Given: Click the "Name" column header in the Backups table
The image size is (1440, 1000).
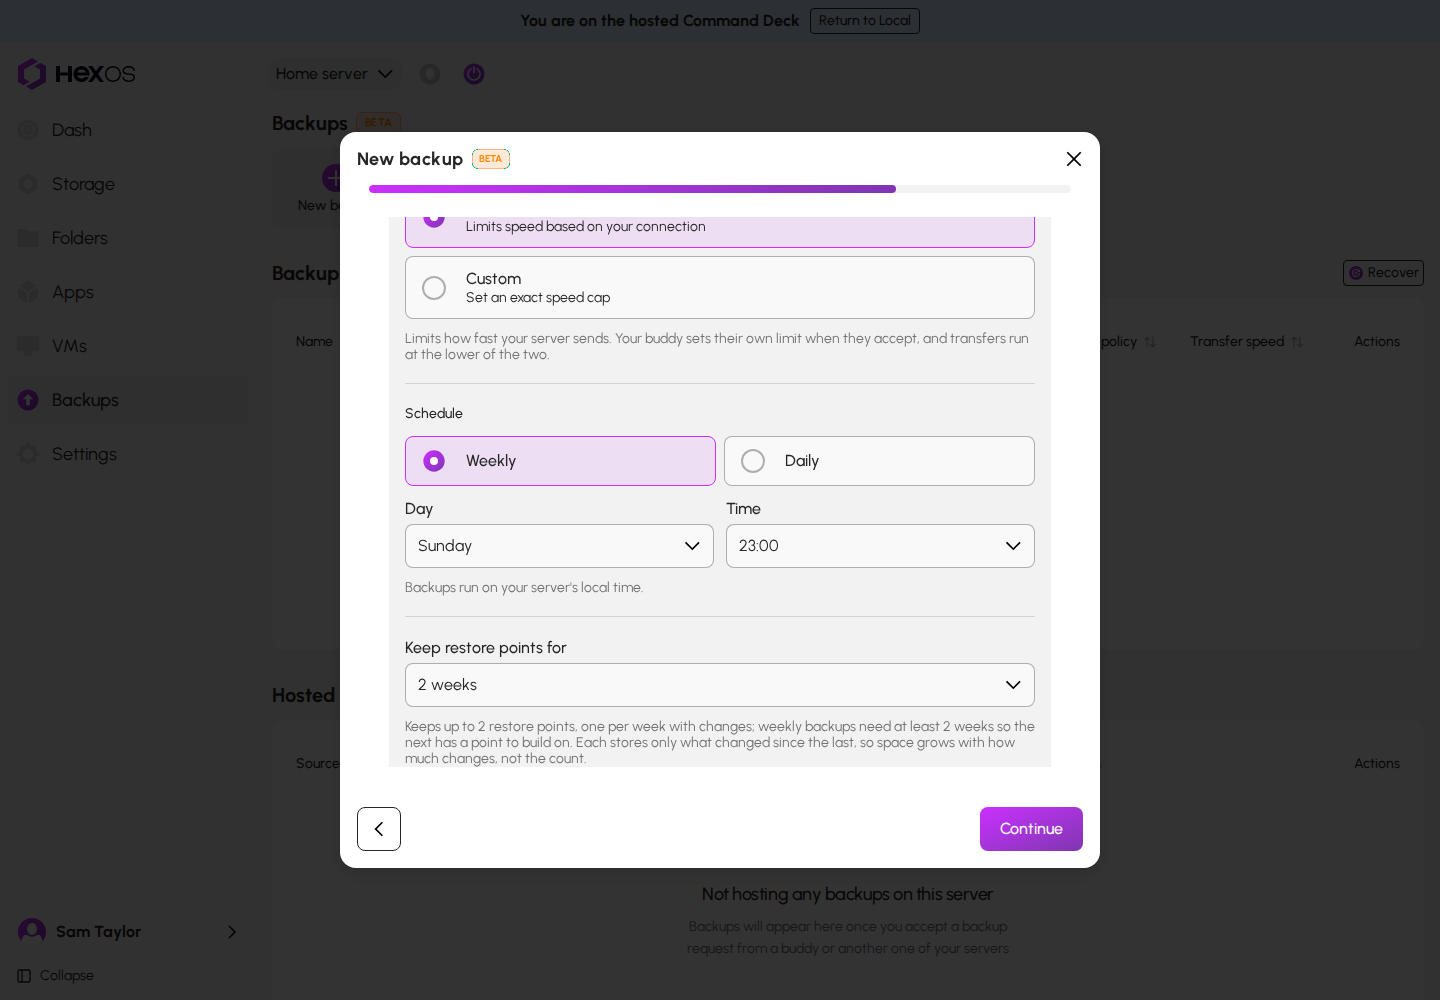Looking at the screenshot, I should (x=314, y=342).
